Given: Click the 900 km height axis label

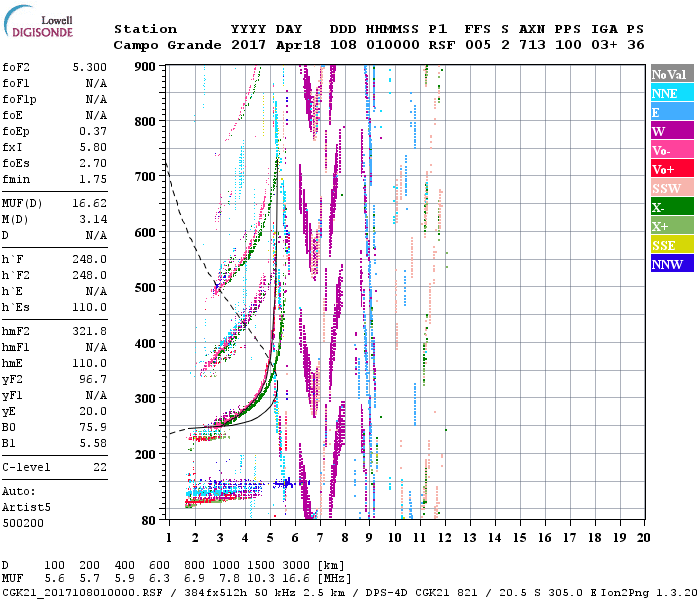Looking at the screenshot, I should tap(145, 67).
